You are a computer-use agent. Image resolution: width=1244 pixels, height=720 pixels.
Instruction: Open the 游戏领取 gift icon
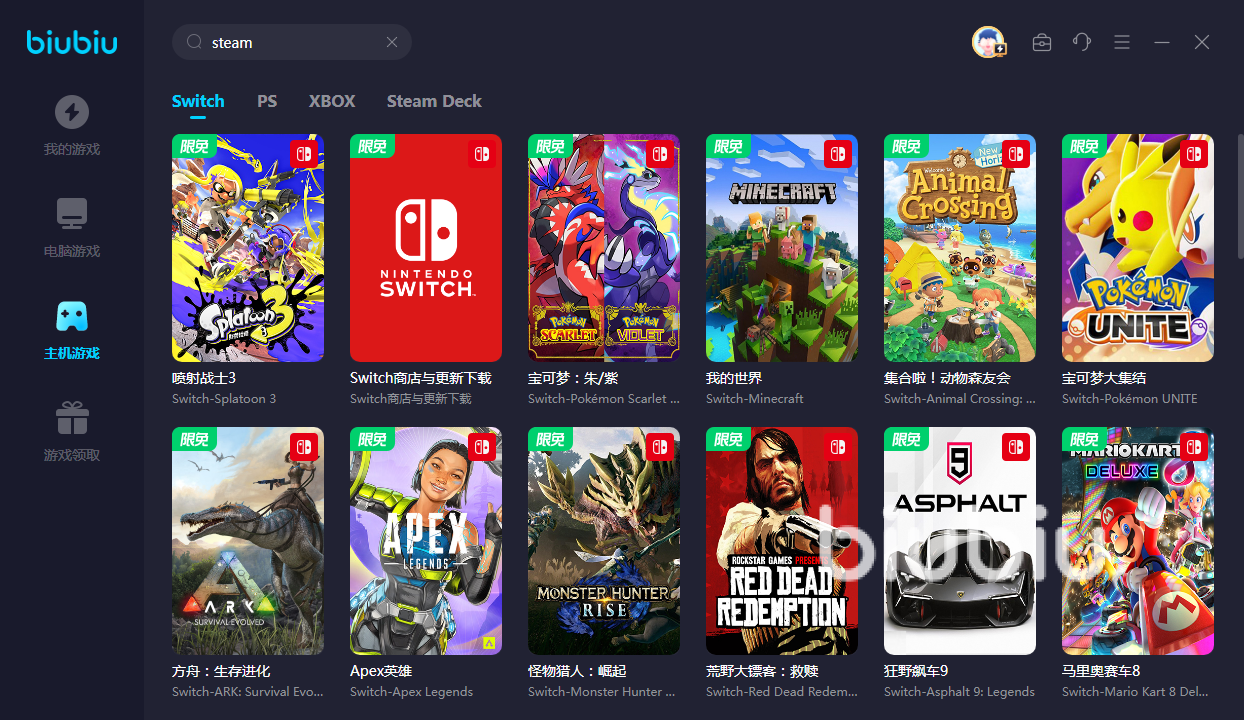point(71,420)
